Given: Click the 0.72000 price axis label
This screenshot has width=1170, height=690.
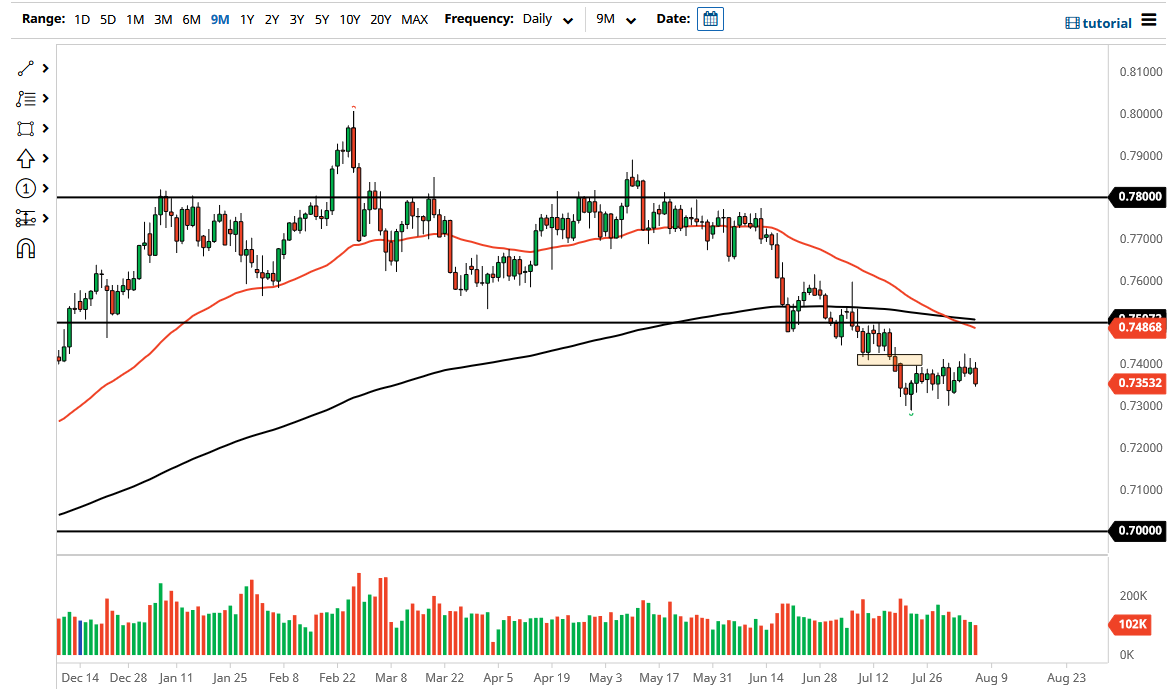Looking at the screenshot, I should click(1141, 448).
